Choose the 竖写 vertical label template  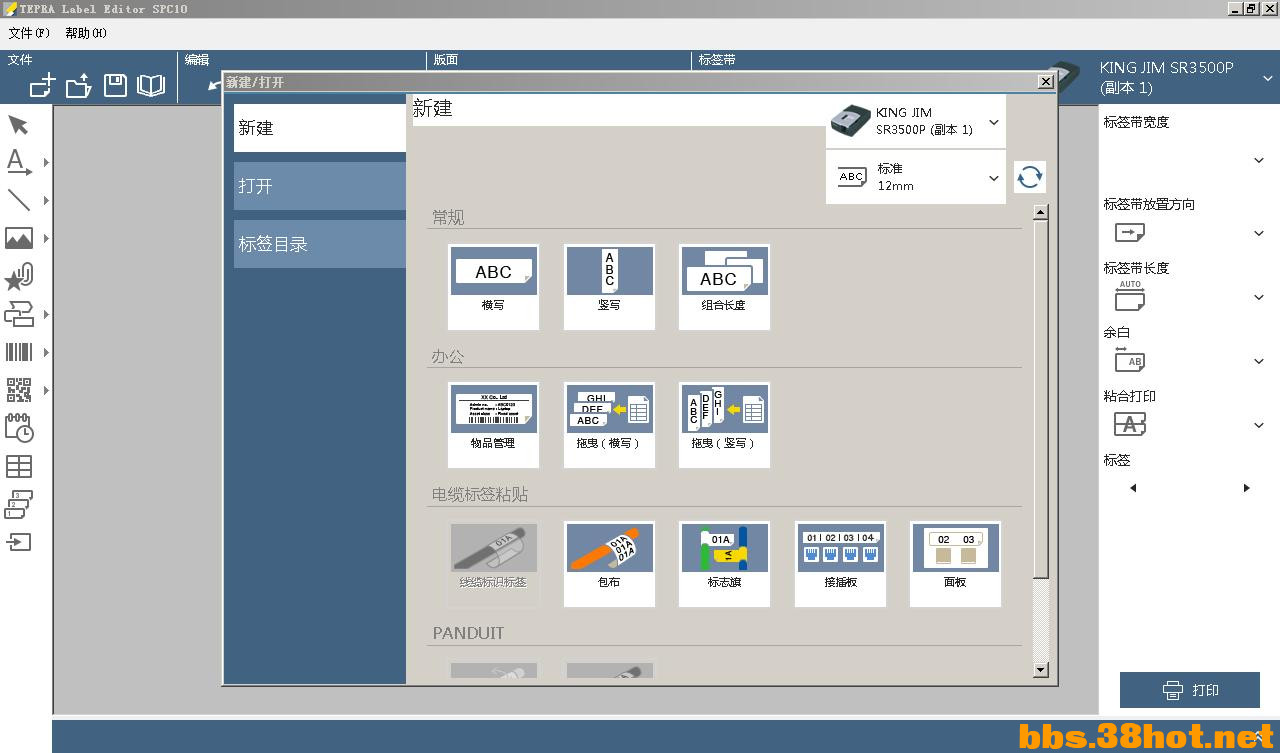(x=609, y=287)
